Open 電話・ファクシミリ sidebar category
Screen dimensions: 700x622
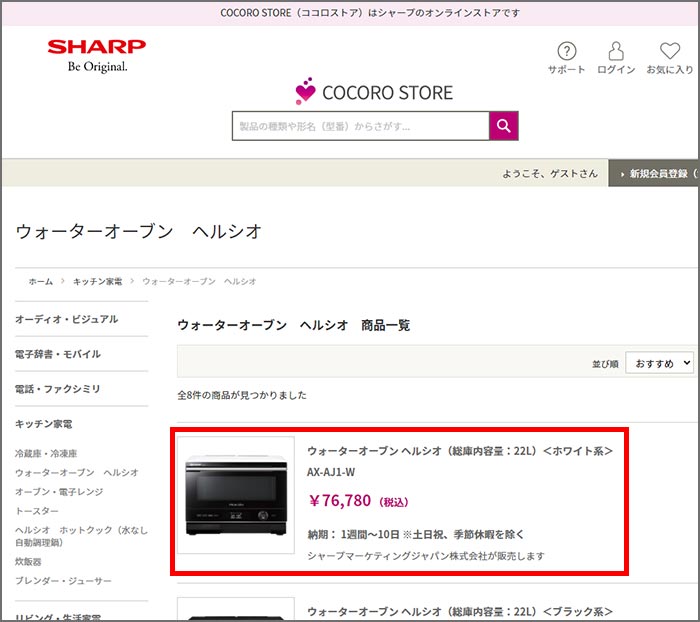click(57, 389)
